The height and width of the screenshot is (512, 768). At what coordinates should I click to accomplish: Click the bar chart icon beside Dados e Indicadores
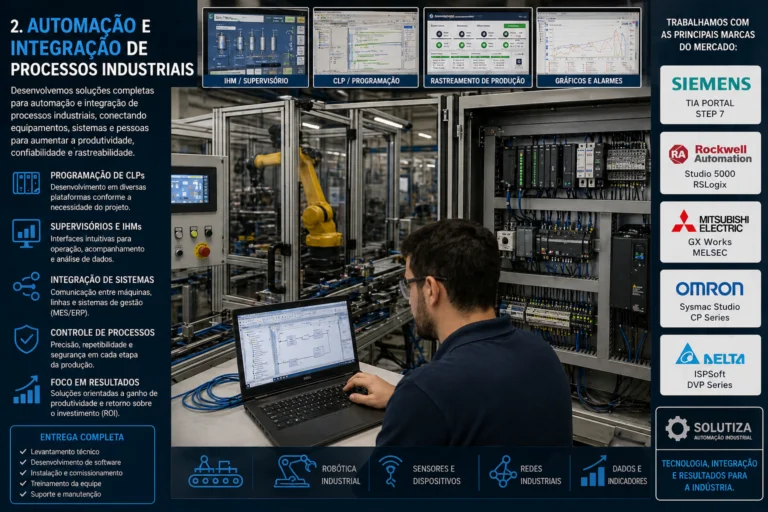click(x=593, y=471)
